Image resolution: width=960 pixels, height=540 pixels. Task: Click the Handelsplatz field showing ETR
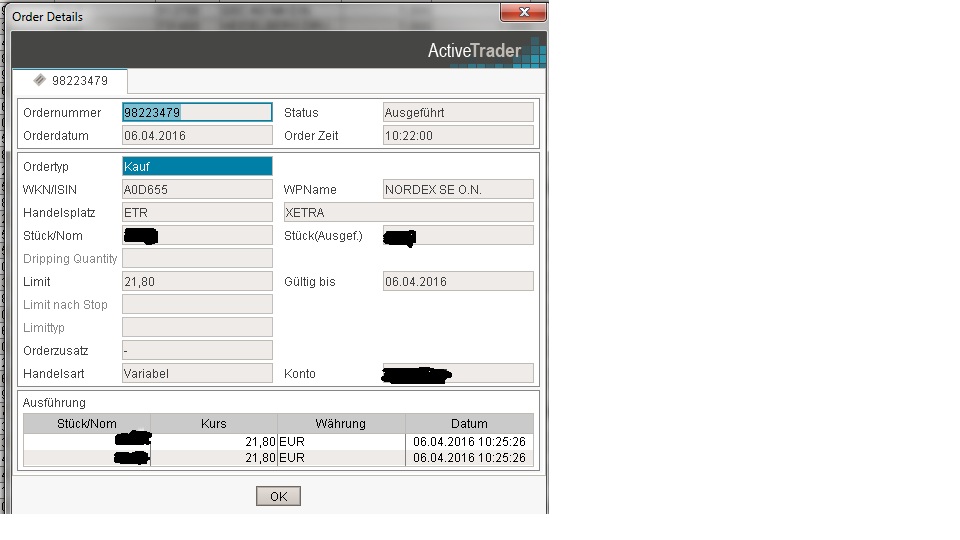coord(197,213)
